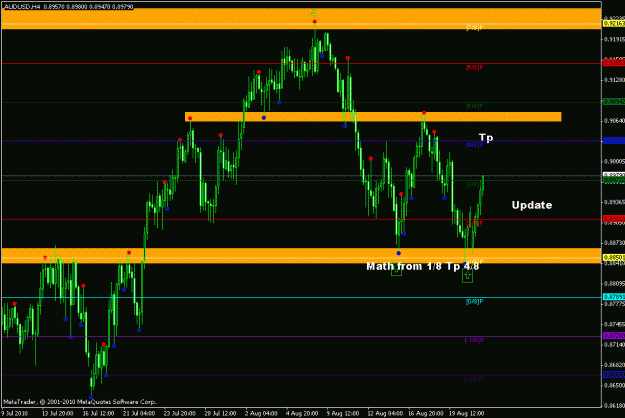The image size is (625, 418).
Task: Click the blue fractal dot at the chart's lowest candle
Action: pos(91,397)
